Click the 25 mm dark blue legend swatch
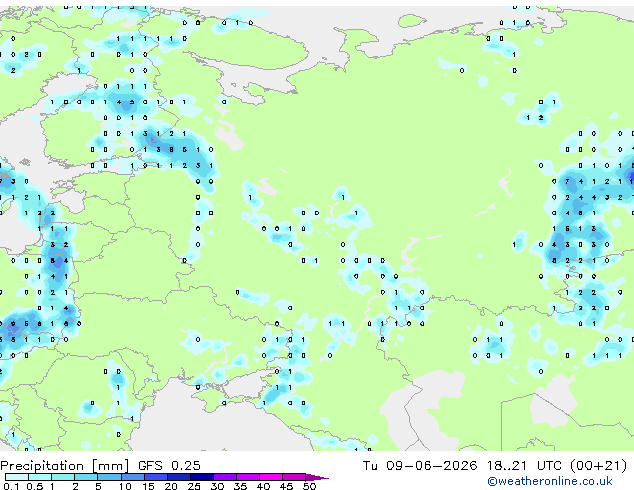The width and height of the screenshot is (634, 490). click(x=202, y=477)
